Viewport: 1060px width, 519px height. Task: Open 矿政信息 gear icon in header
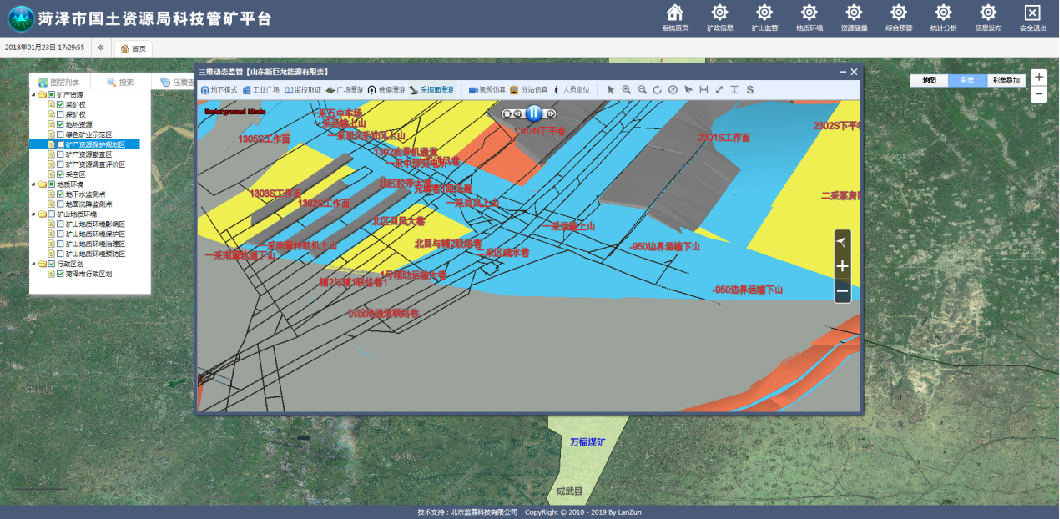719,13
